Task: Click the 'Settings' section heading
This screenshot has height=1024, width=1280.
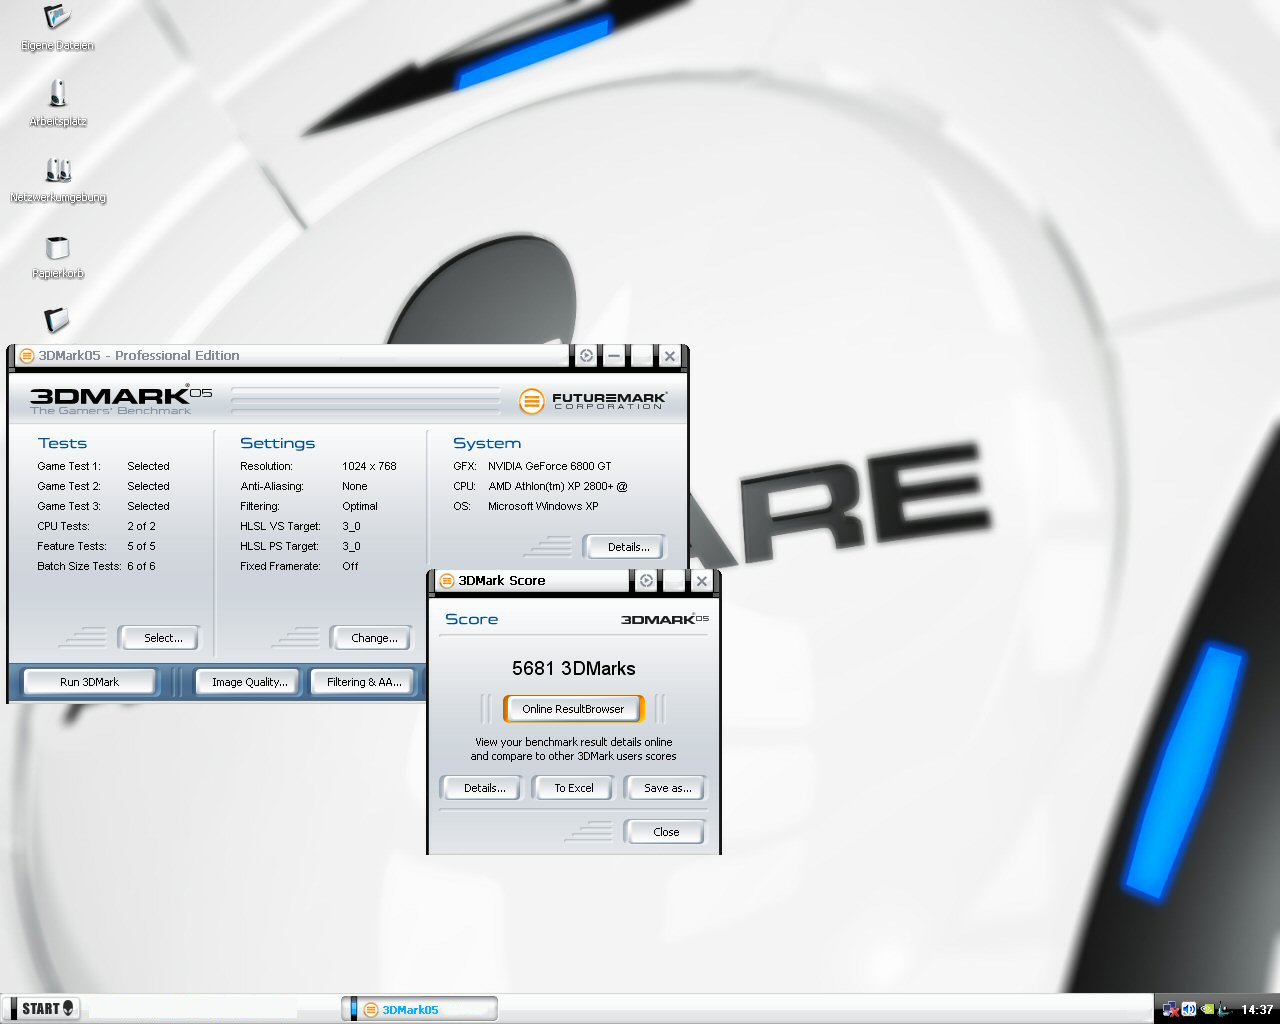Action: 277,443
